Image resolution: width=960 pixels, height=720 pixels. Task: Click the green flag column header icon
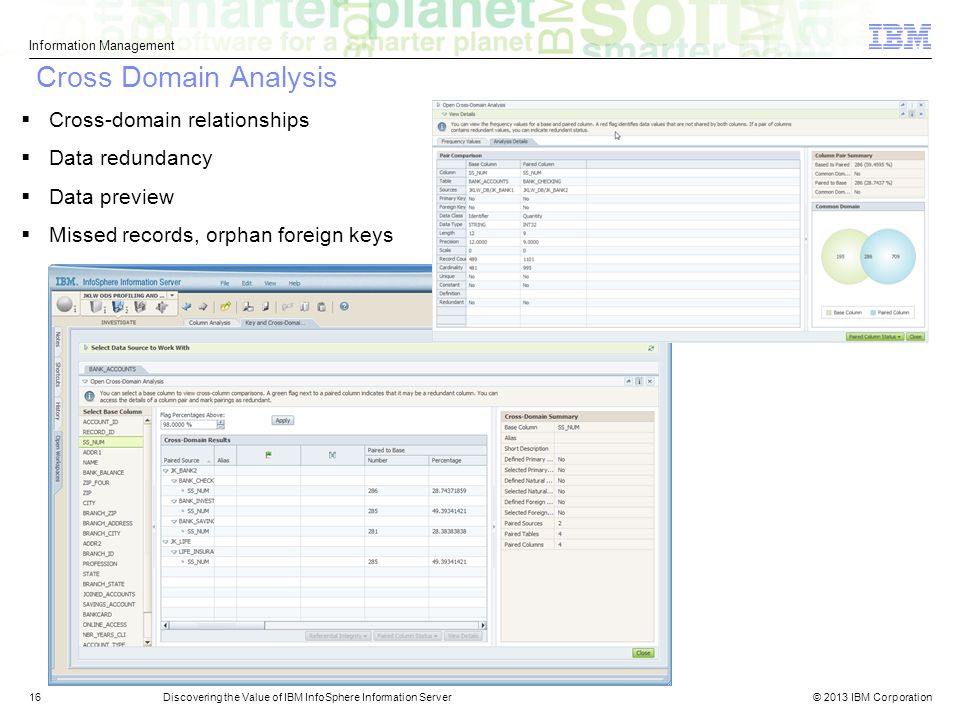pos(268,455)
